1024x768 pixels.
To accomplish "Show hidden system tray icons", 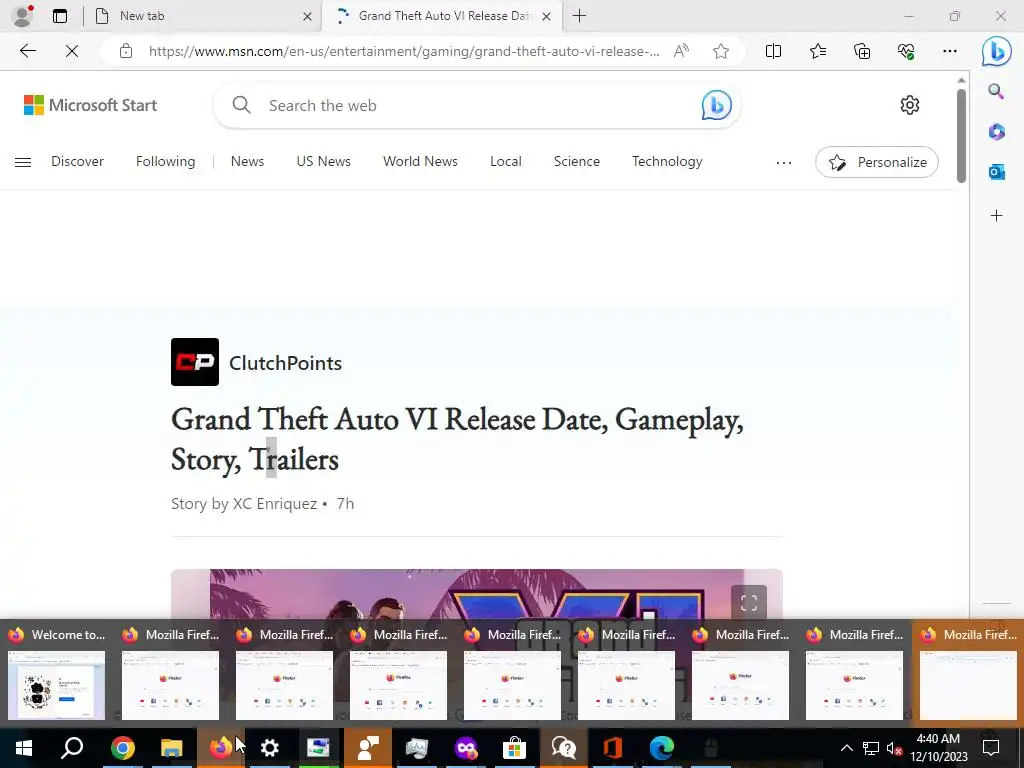I will click(x=846, y=748).
